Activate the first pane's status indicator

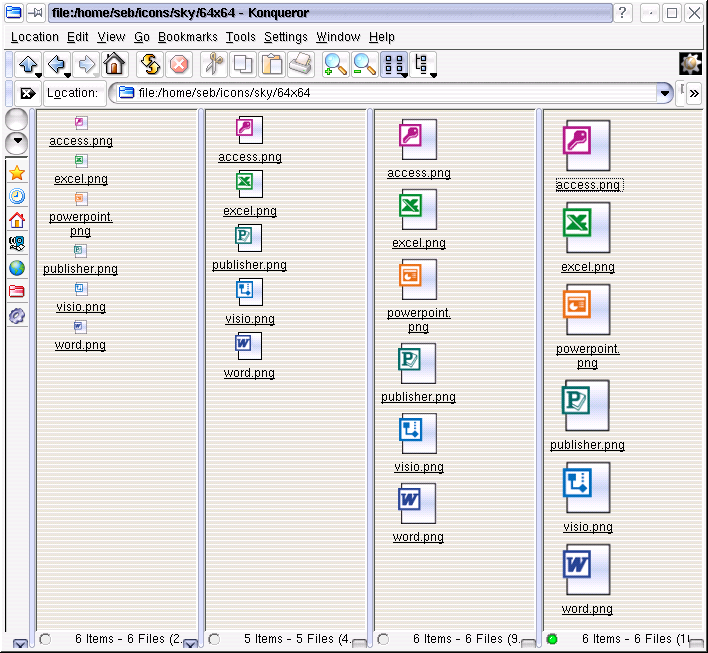click(x=45, y=639)
